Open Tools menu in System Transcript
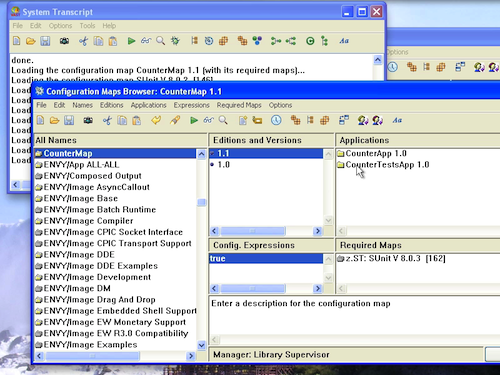 click(87, 26)
